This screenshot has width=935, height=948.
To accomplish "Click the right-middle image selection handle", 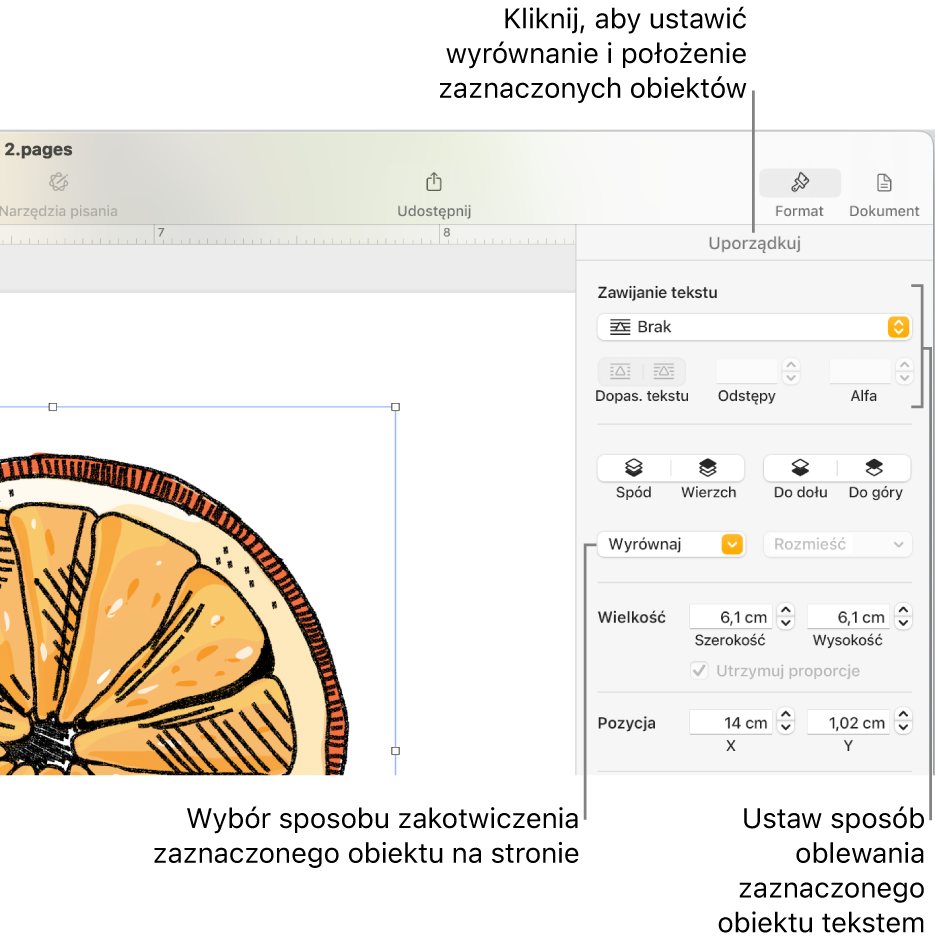I will click(396, 750).
